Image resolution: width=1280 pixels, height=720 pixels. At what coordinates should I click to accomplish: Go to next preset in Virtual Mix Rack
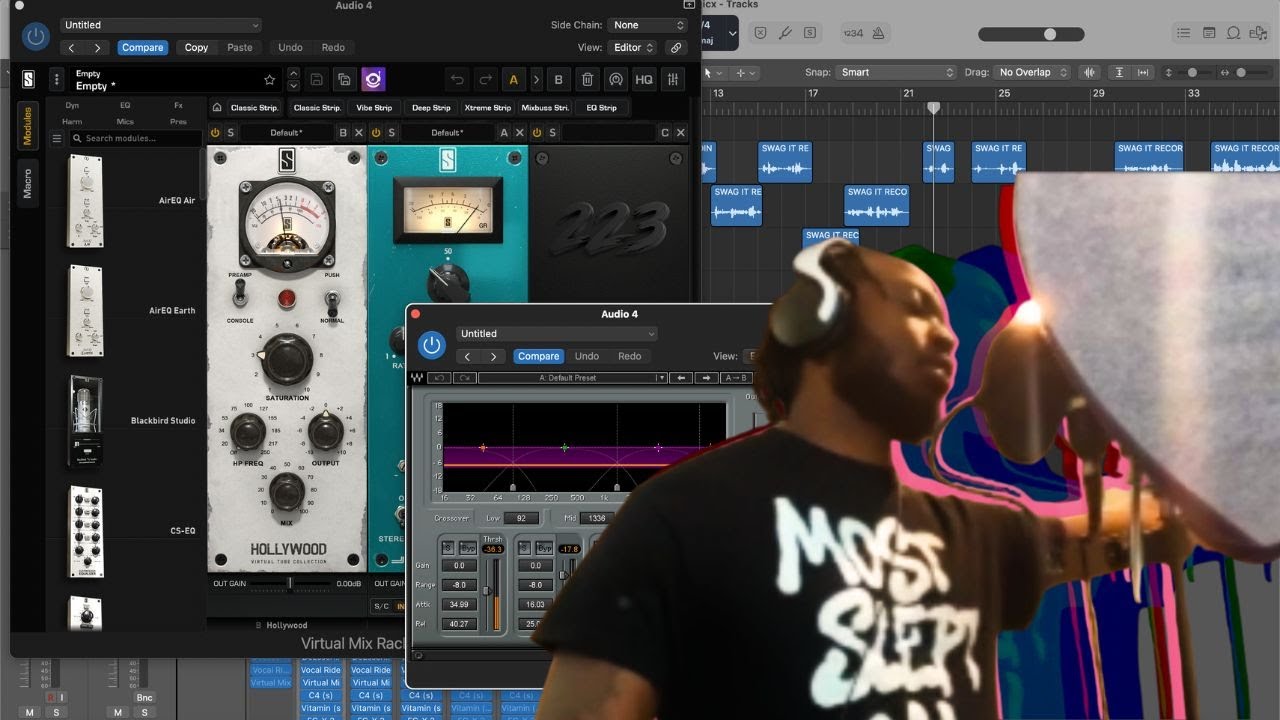[x=97, y=47]
